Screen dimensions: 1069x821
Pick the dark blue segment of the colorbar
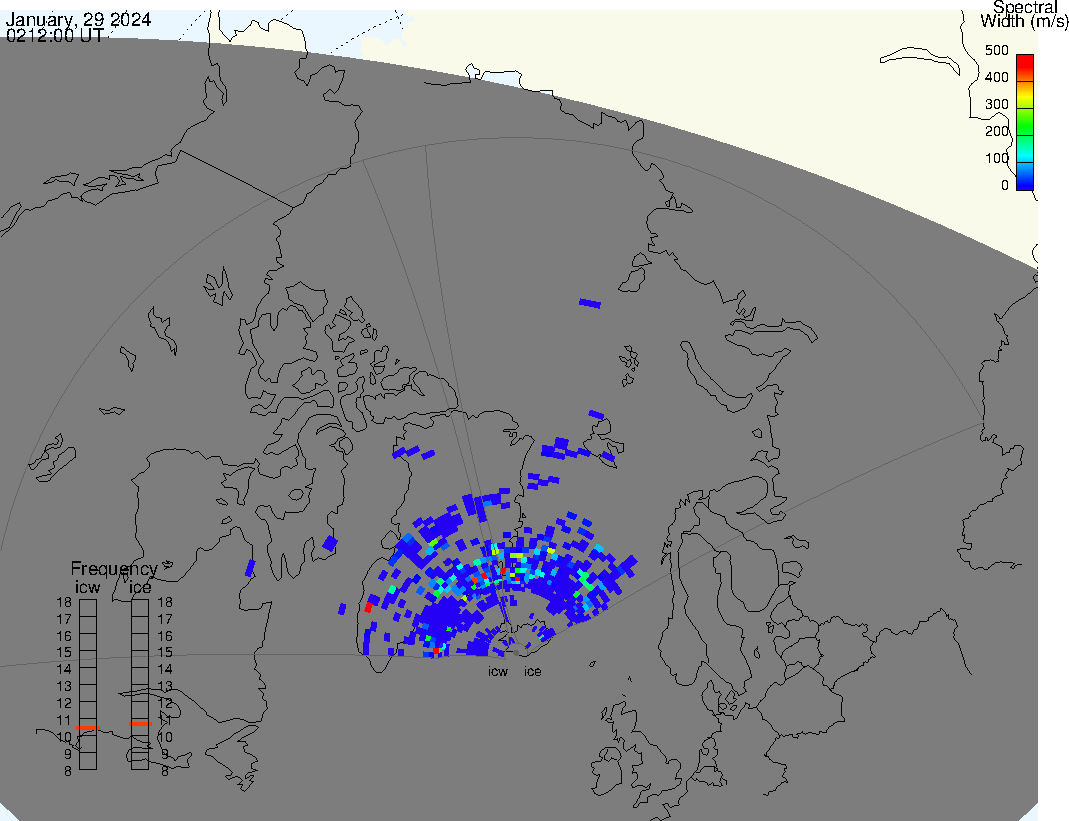pos(1025,177)
